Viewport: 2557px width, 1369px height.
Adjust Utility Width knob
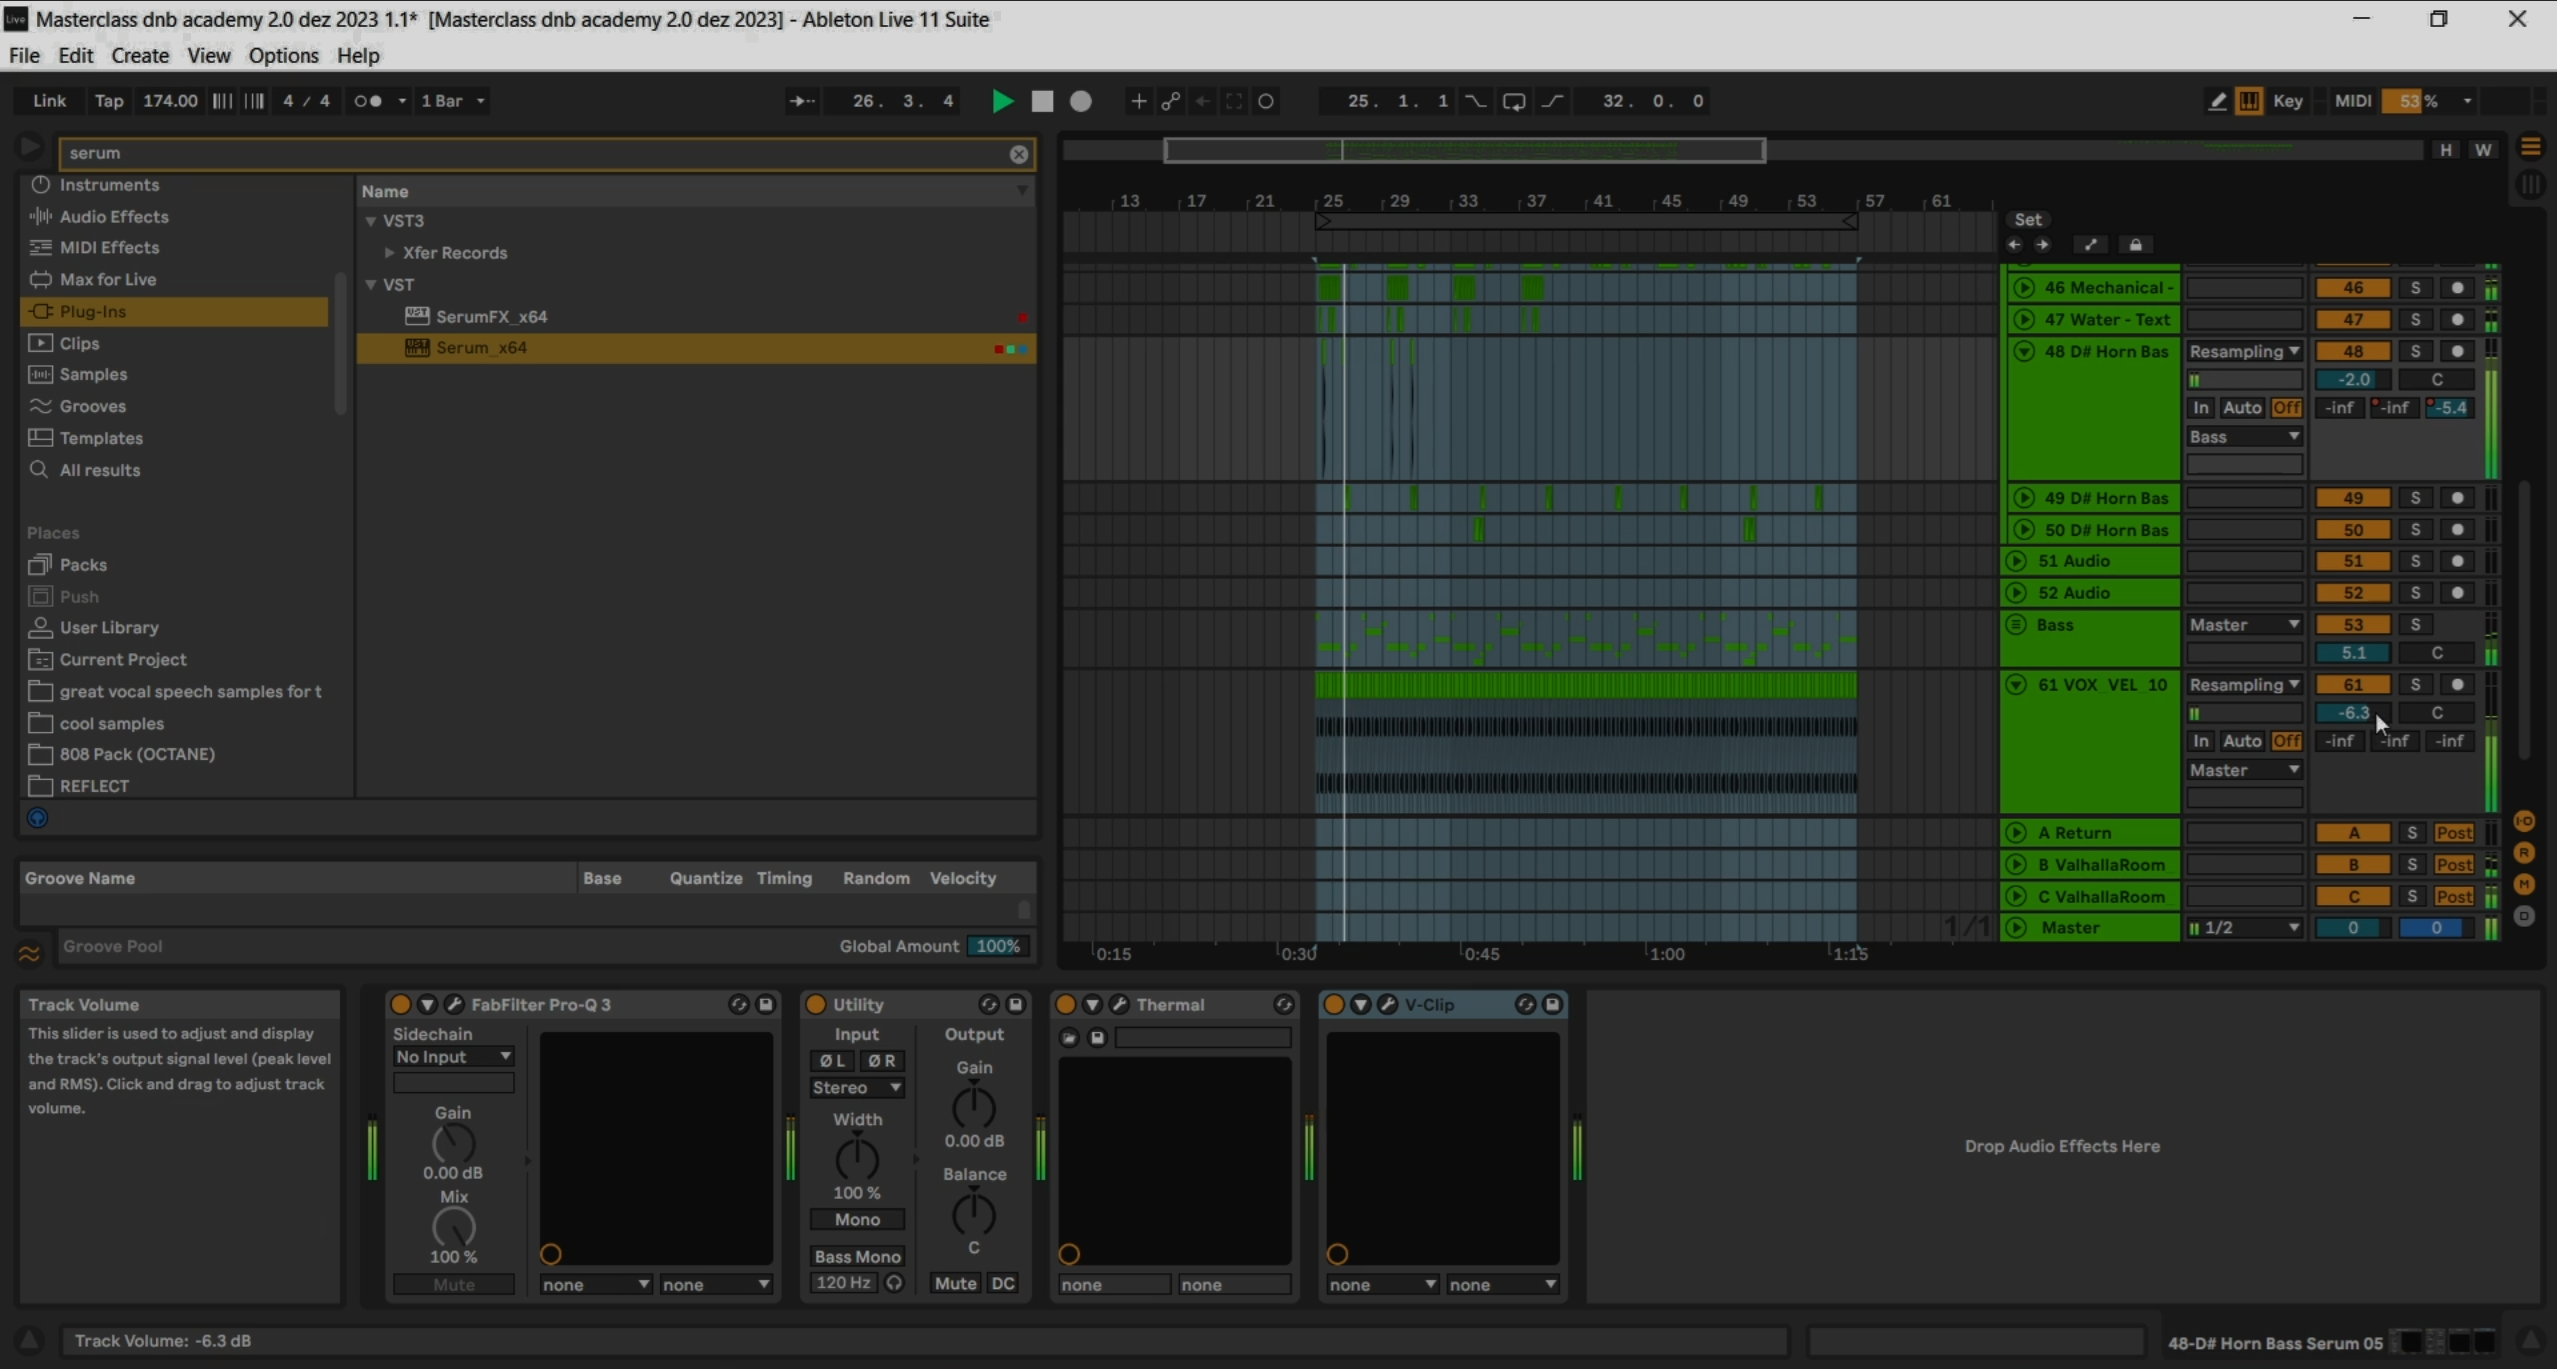[x=857, y=1158]
